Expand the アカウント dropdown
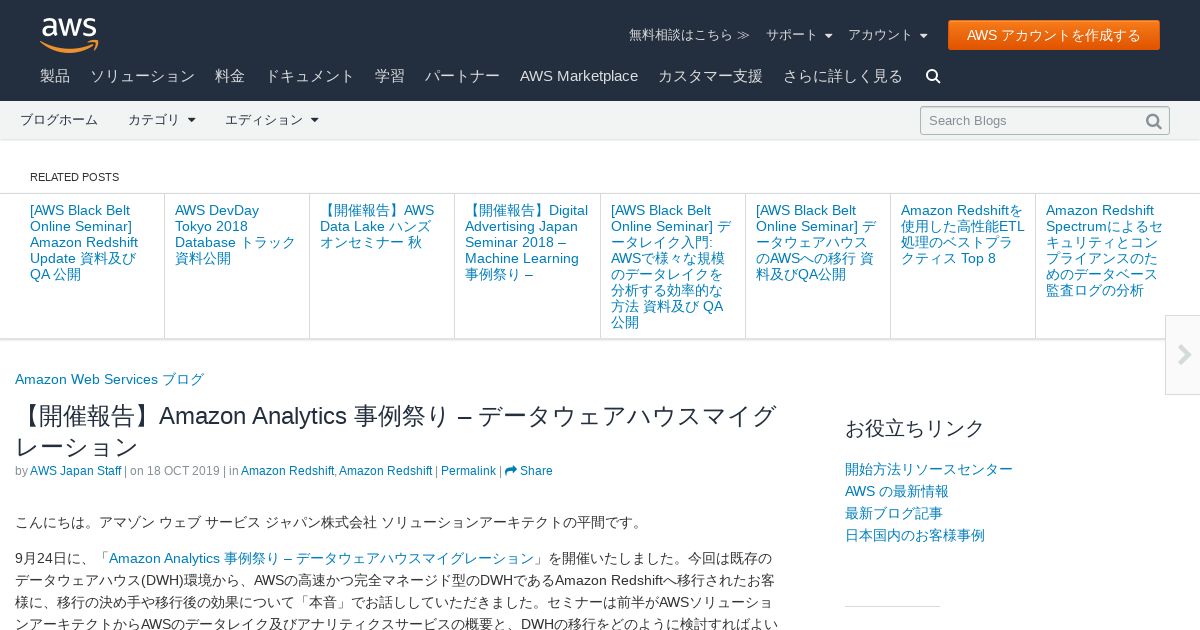 [x=888, y=35]
